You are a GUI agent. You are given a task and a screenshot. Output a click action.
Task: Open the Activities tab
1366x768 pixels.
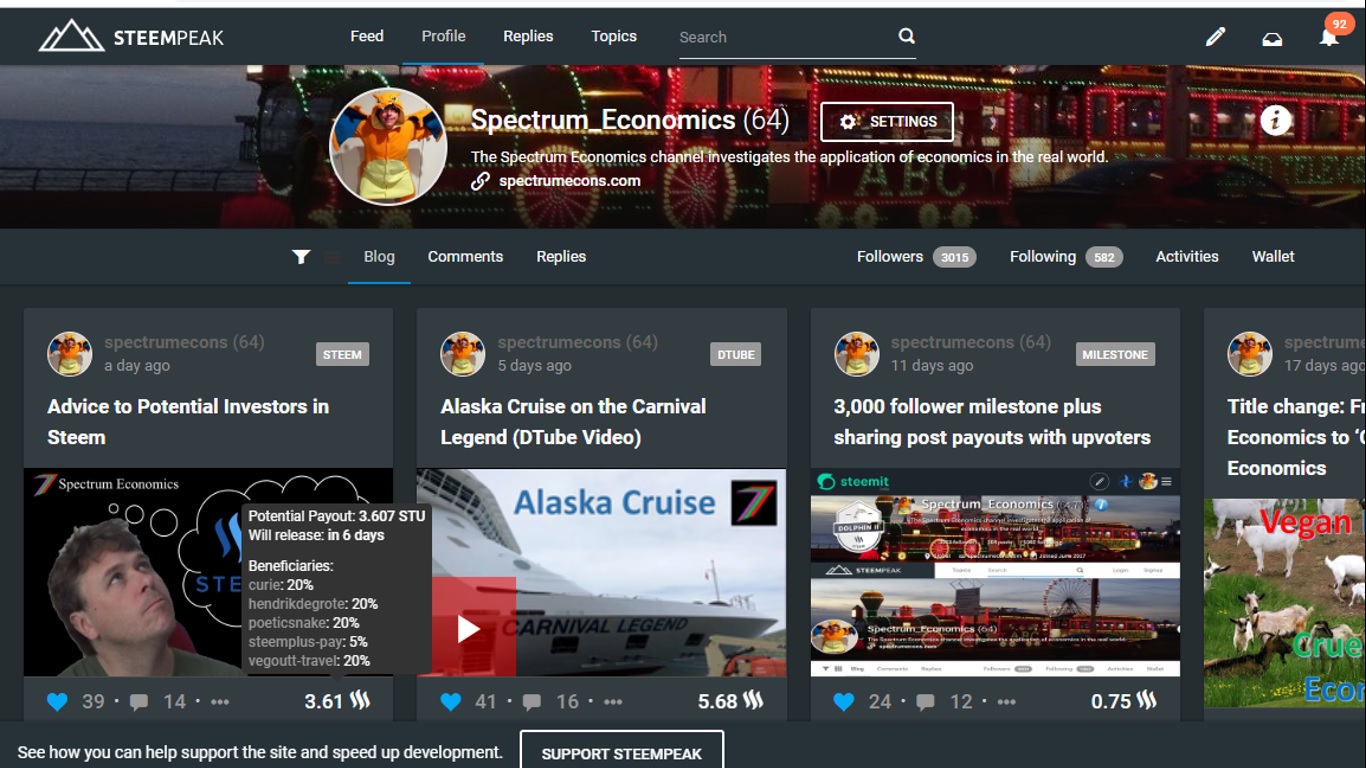coord(1187,257)
